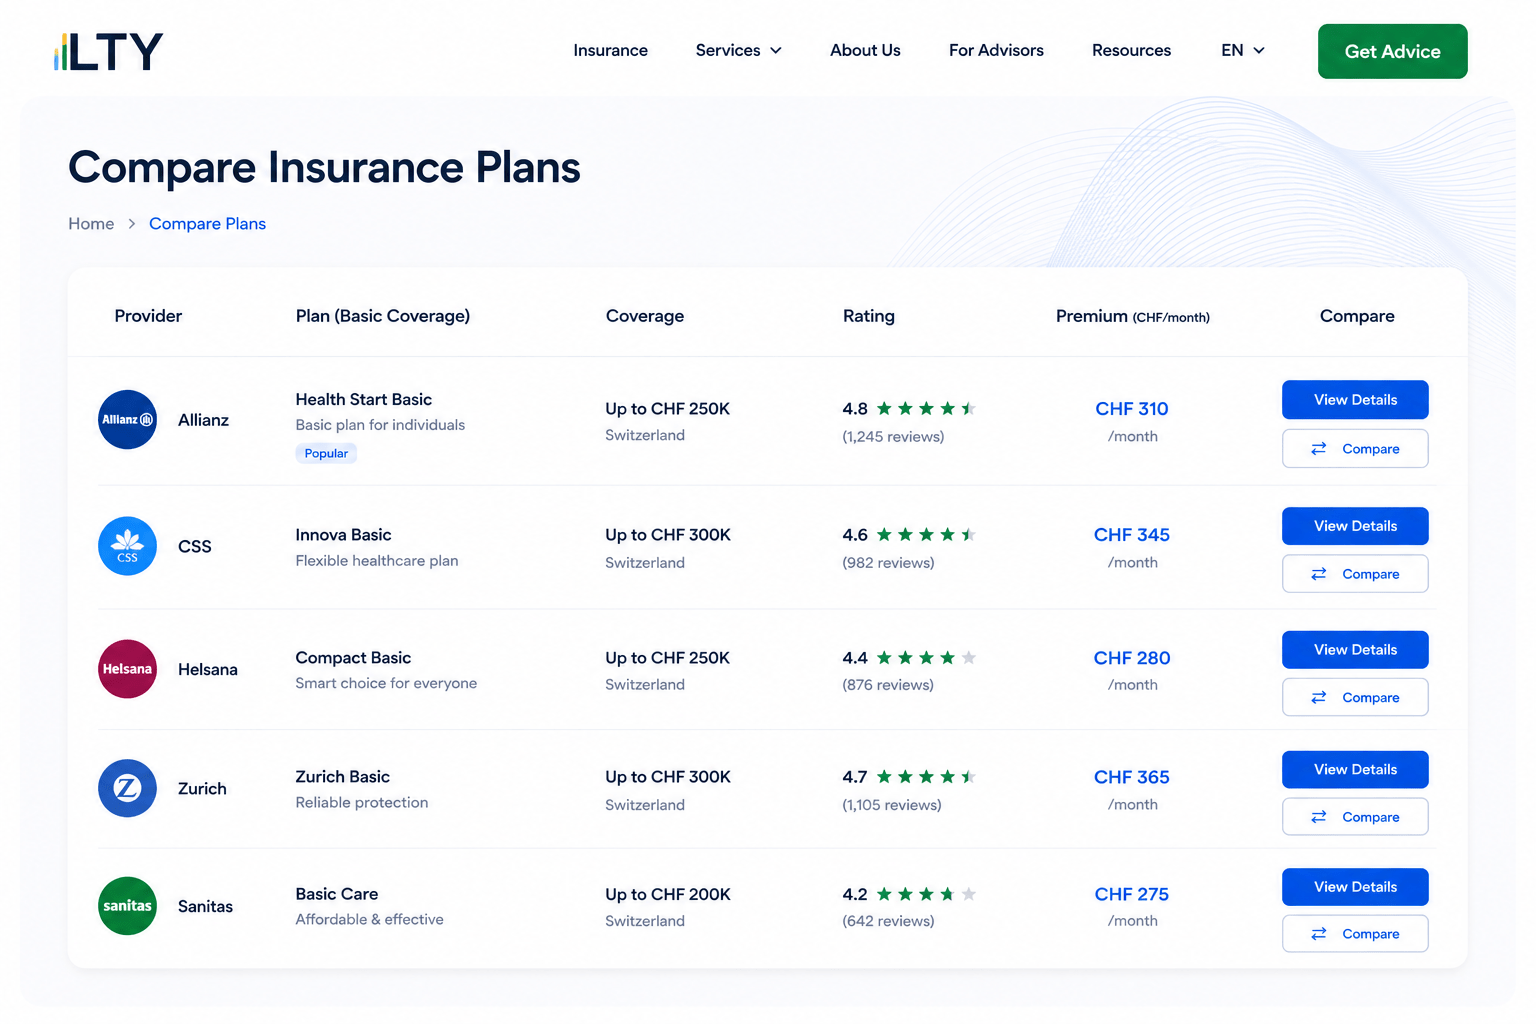The image size is (1536, 1024).
Task: View Details for Sanitas Basic Care
Action: tap(1355, 887)
